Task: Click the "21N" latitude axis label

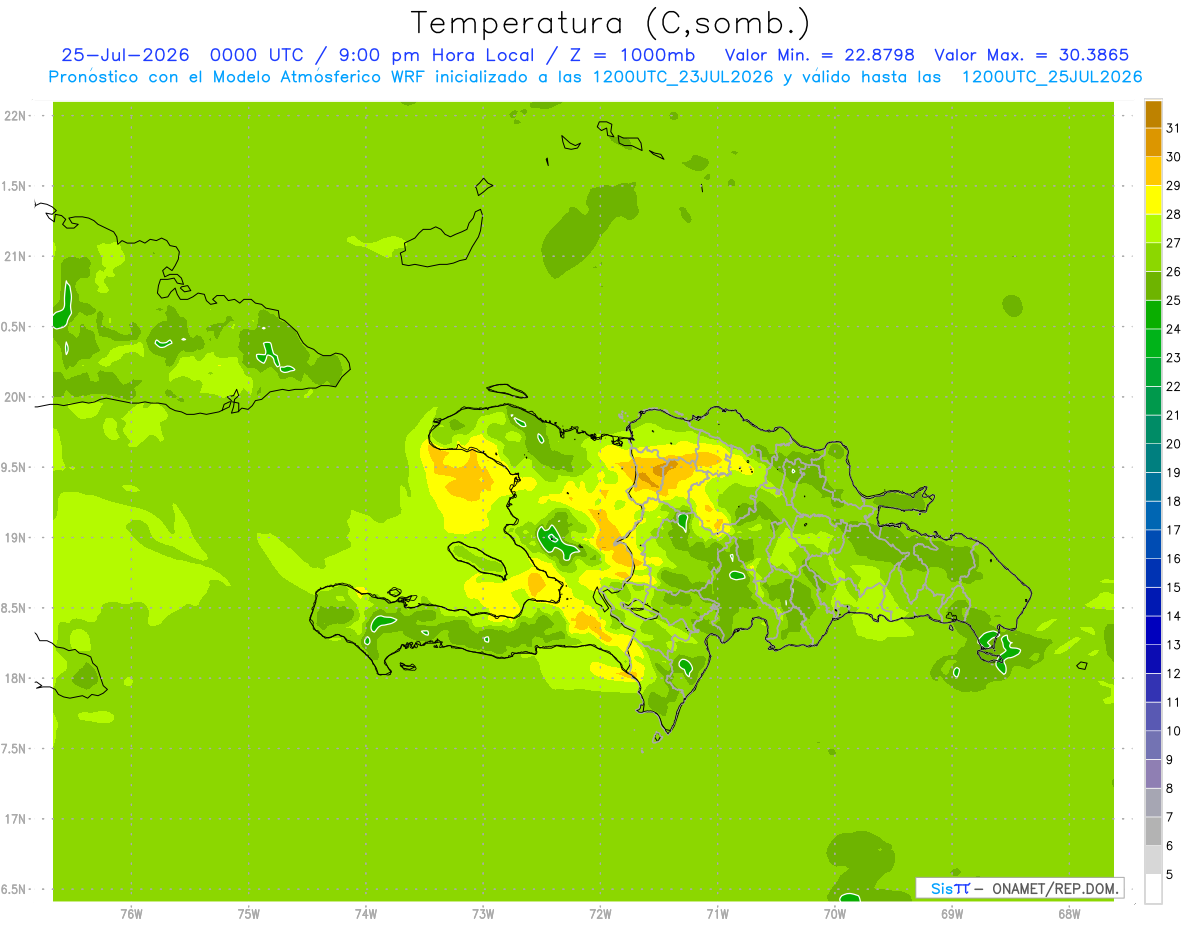Action: pyautogui.click(x=15, y=256)
